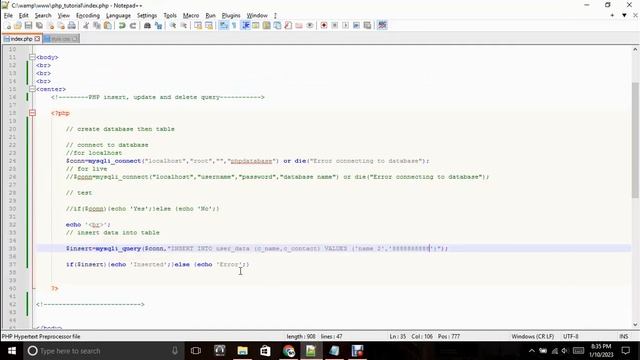The height and width of the screenshot is (360, 640).
Task: Open File Explorer from taskbar
Action: coord(242,351)
